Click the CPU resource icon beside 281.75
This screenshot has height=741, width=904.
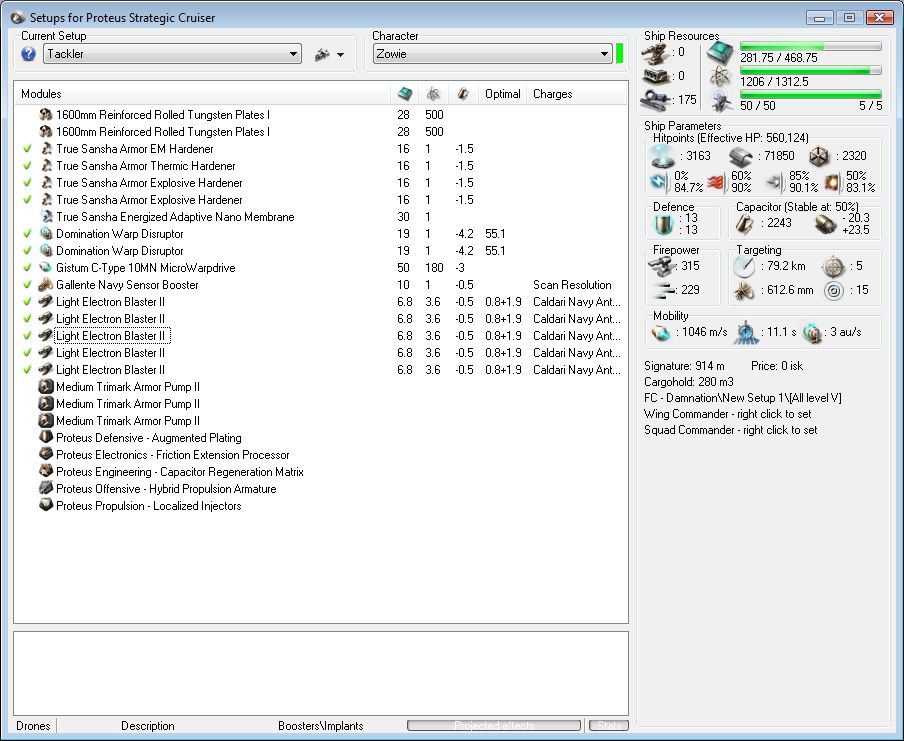[720, 53]
